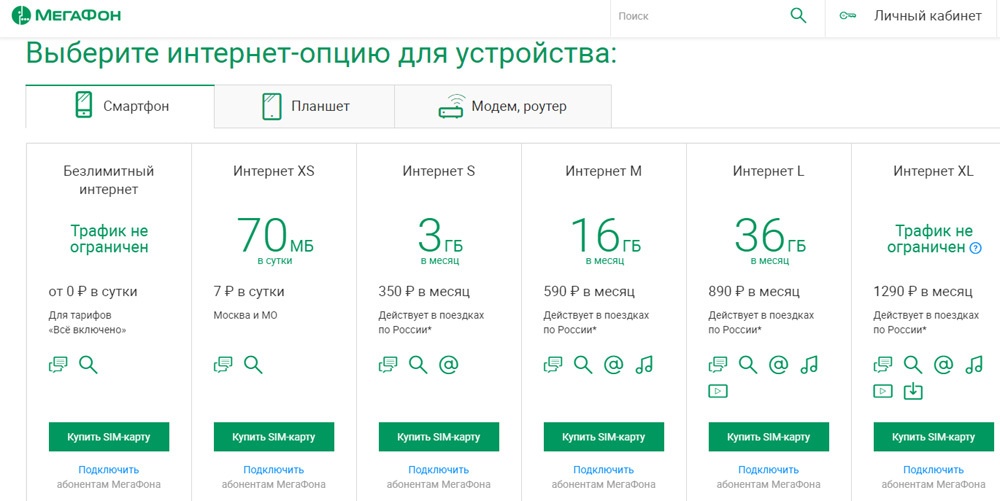Click the help question mark in Интернет XL
Screen dimensions: 1000x501
(x=975, y=249)
